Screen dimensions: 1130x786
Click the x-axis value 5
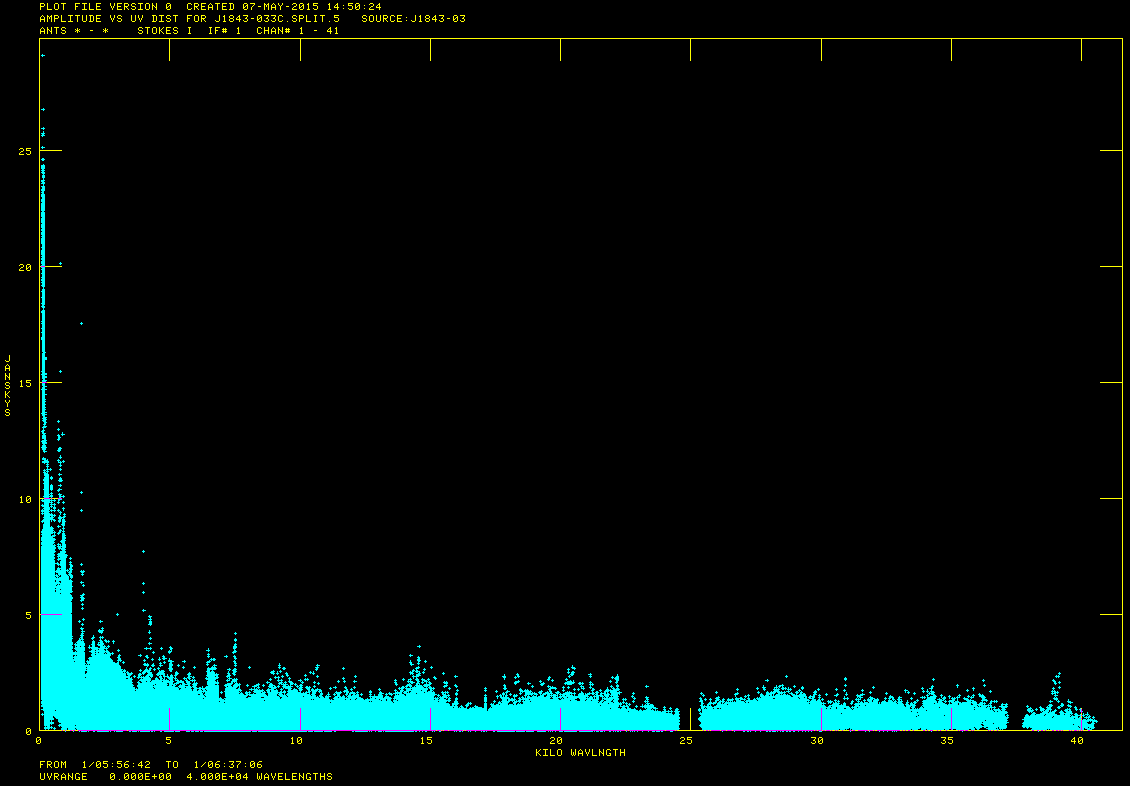tap(169, 741)
